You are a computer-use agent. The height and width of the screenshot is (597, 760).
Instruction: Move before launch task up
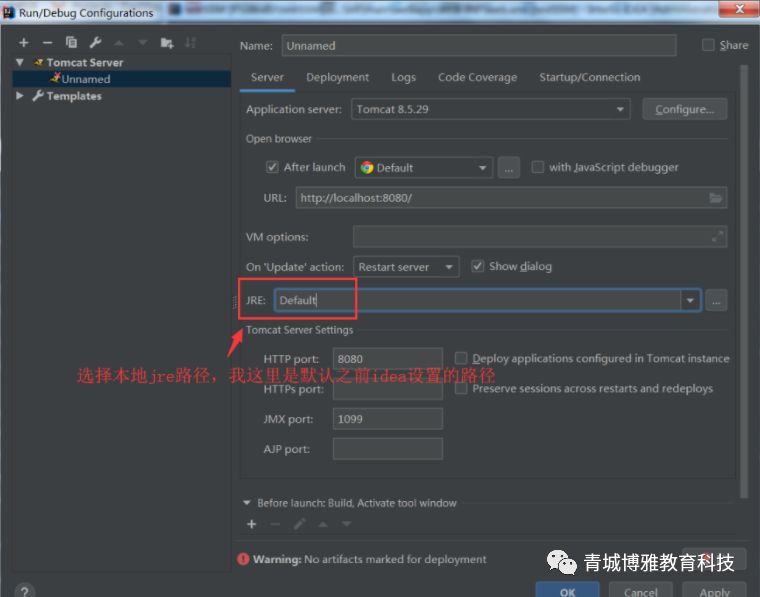[323, 524]
